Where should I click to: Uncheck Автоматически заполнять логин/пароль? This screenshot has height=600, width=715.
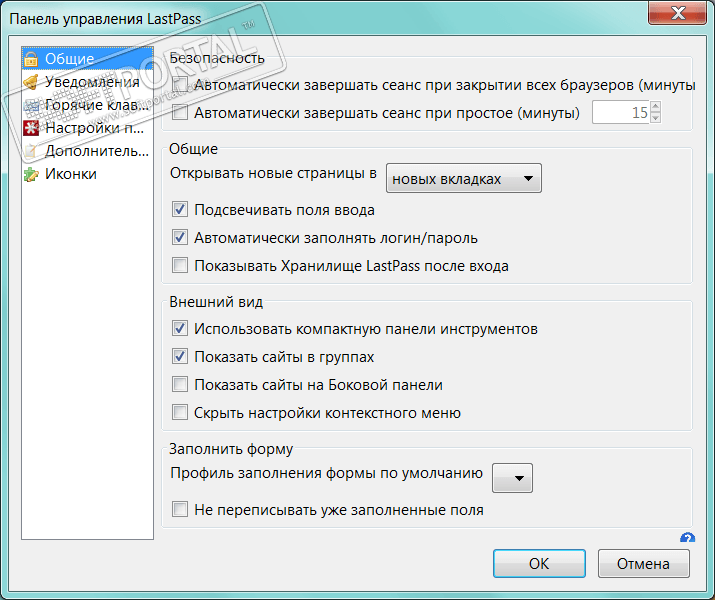tap(180, 238)
